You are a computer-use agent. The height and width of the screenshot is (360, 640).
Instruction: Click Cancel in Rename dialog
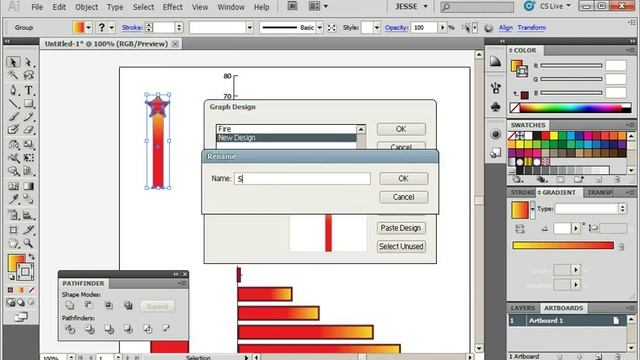pos(403,197)
